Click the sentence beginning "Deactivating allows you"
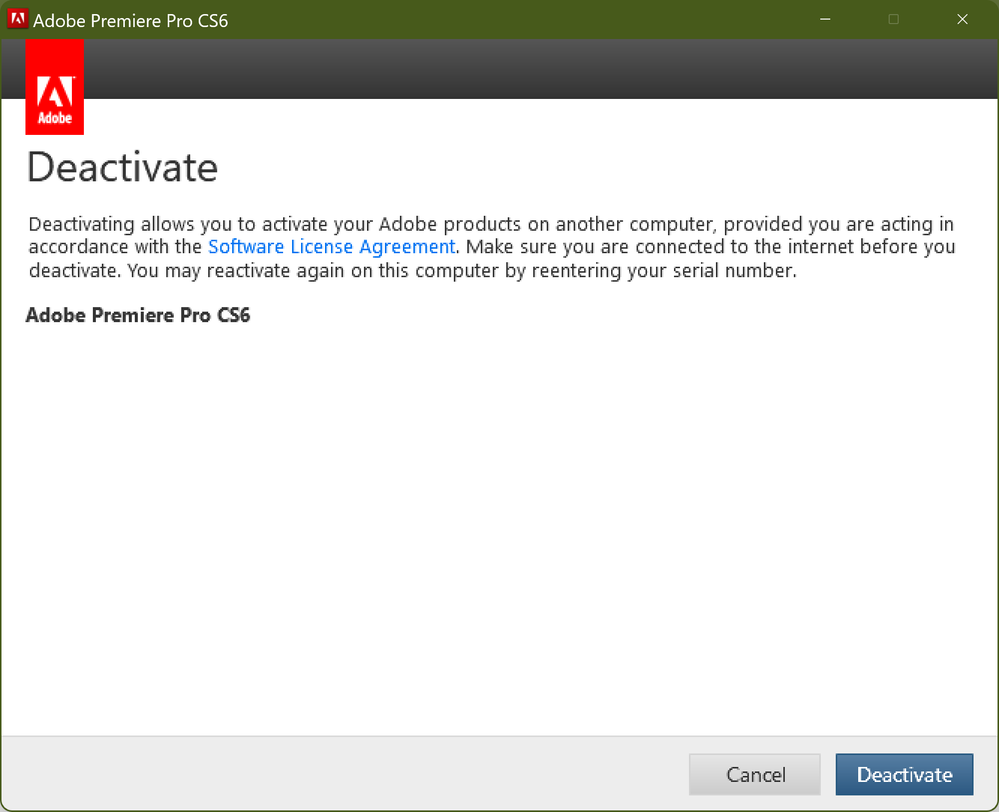Image resolution: width=999 pixels, height=812 pixels. [300, 223]
